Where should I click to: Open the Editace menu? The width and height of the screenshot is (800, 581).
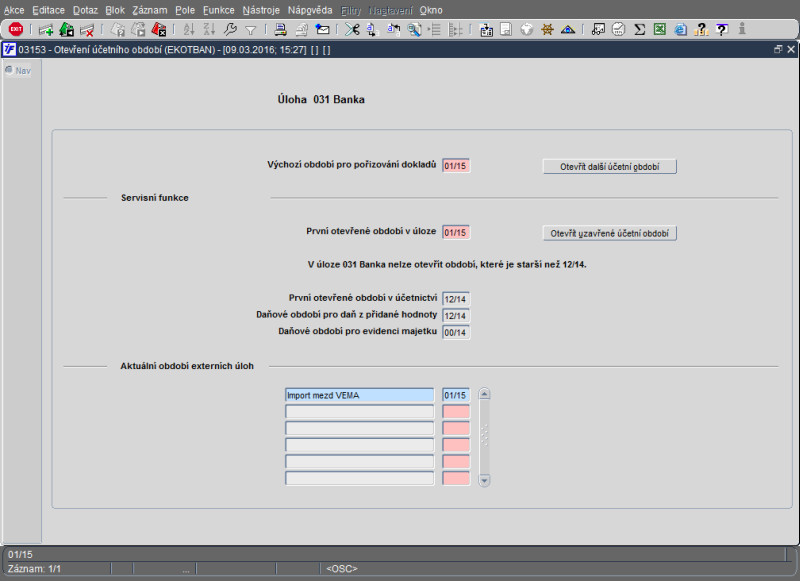(48, 10)
